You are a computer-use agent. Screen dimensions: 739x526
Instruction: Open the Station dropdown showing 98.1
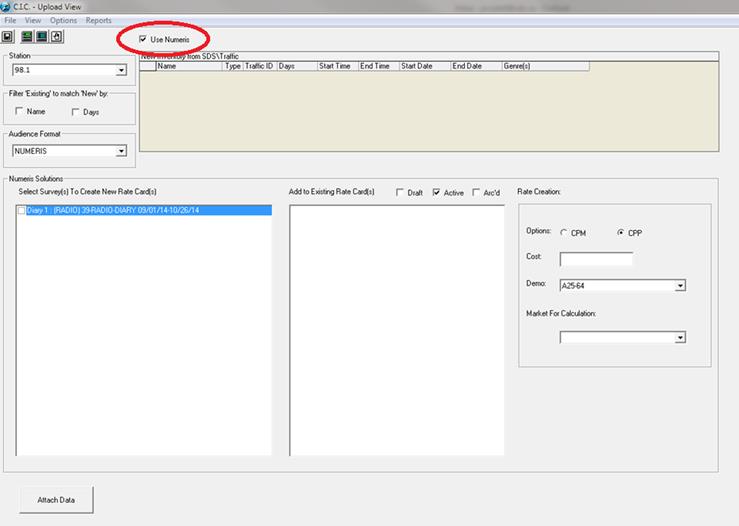click(121, 70)
